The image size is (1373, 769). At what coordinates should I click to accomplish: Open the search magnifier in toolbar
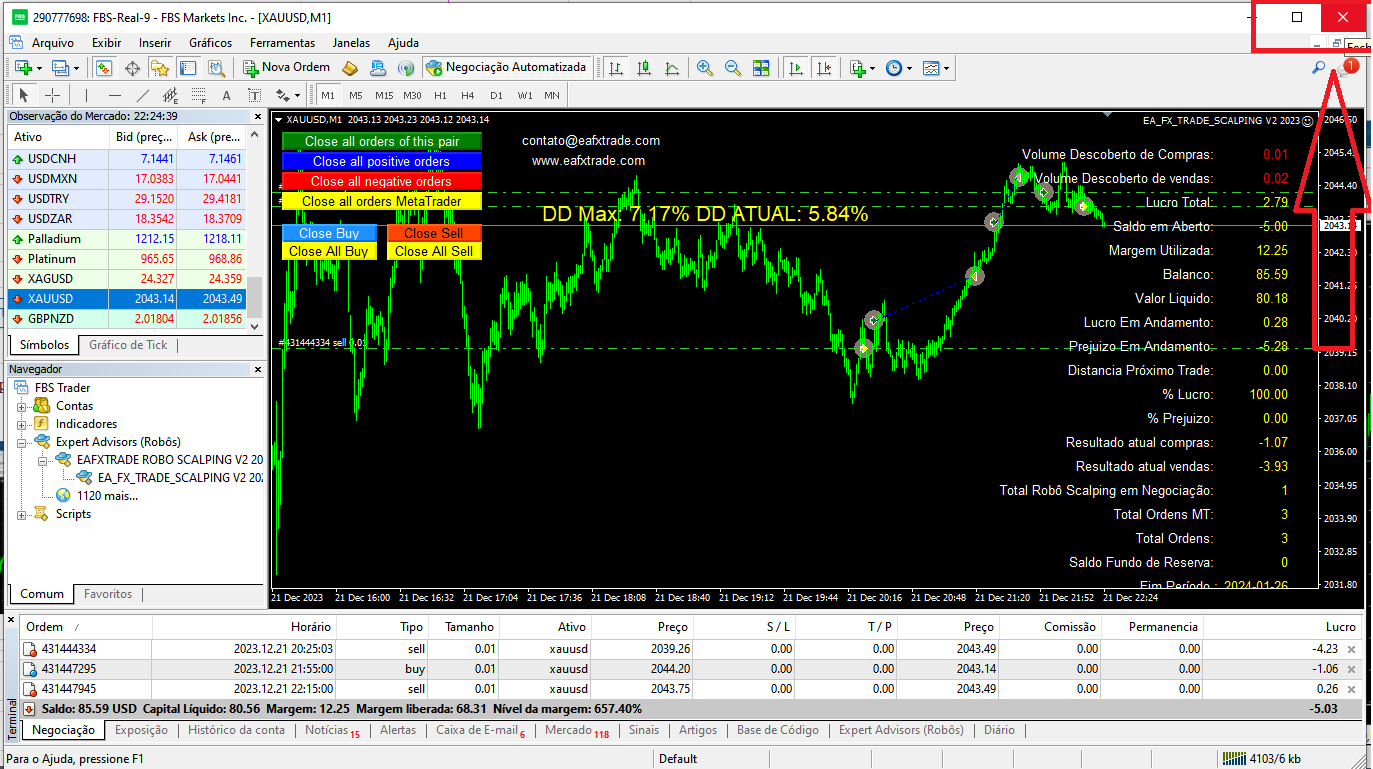1319,68
